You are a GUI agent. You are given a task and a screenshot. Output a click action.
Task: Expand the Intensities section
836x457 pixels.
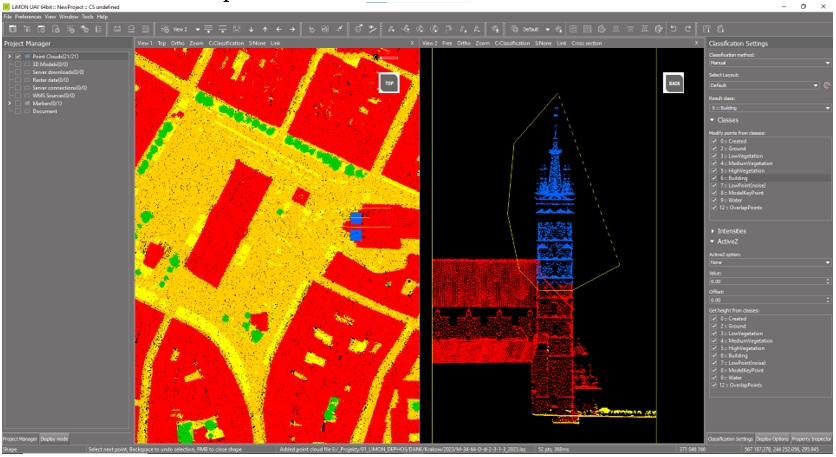[731, 231]
